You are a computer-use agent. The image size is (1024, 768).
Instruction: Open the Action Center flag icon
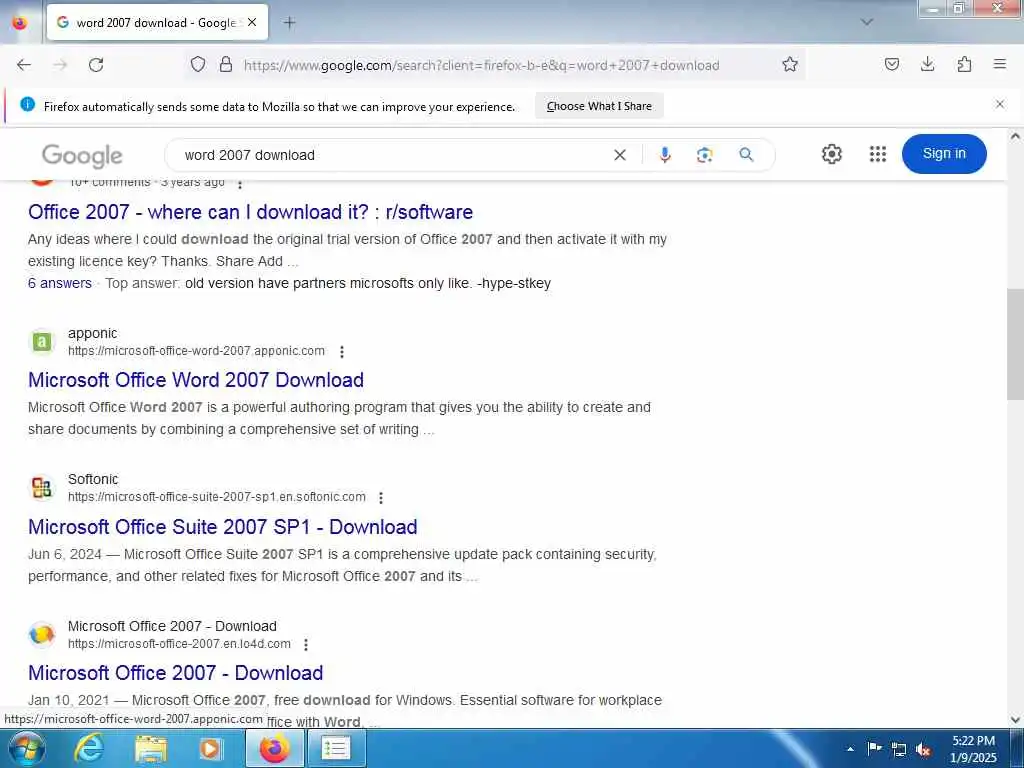pyautogui.click(x=874, y=748)
